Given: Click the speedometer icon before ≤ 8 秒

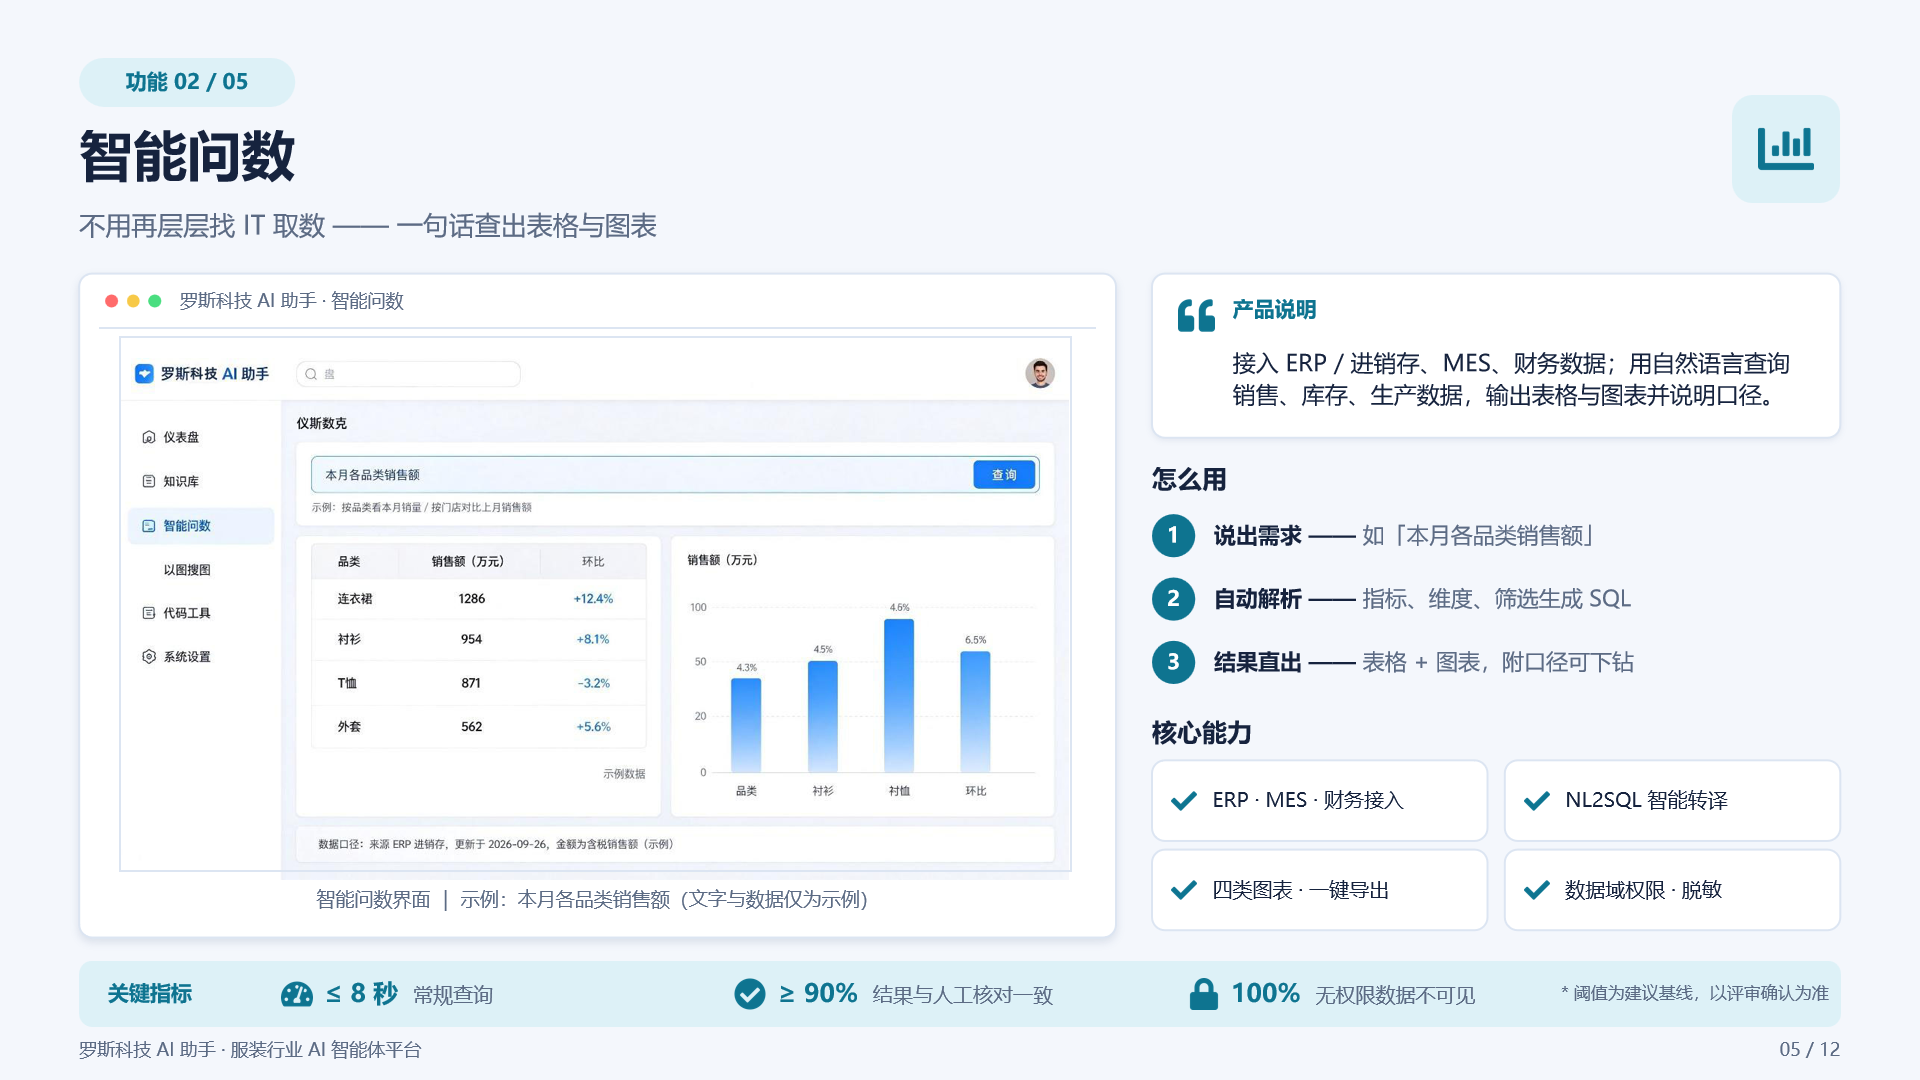Looking at the screenshot, I should coord(297,994).
